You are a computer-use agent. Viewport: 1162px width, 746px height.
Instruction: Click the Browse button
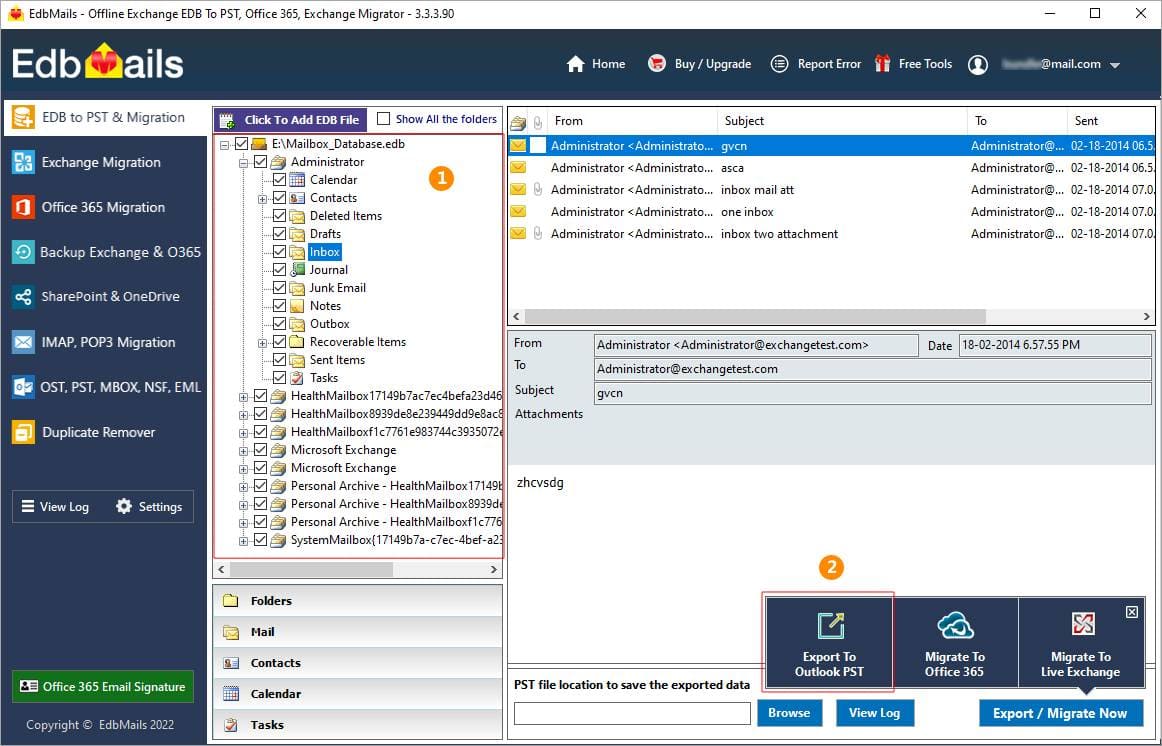click(789, 713)
